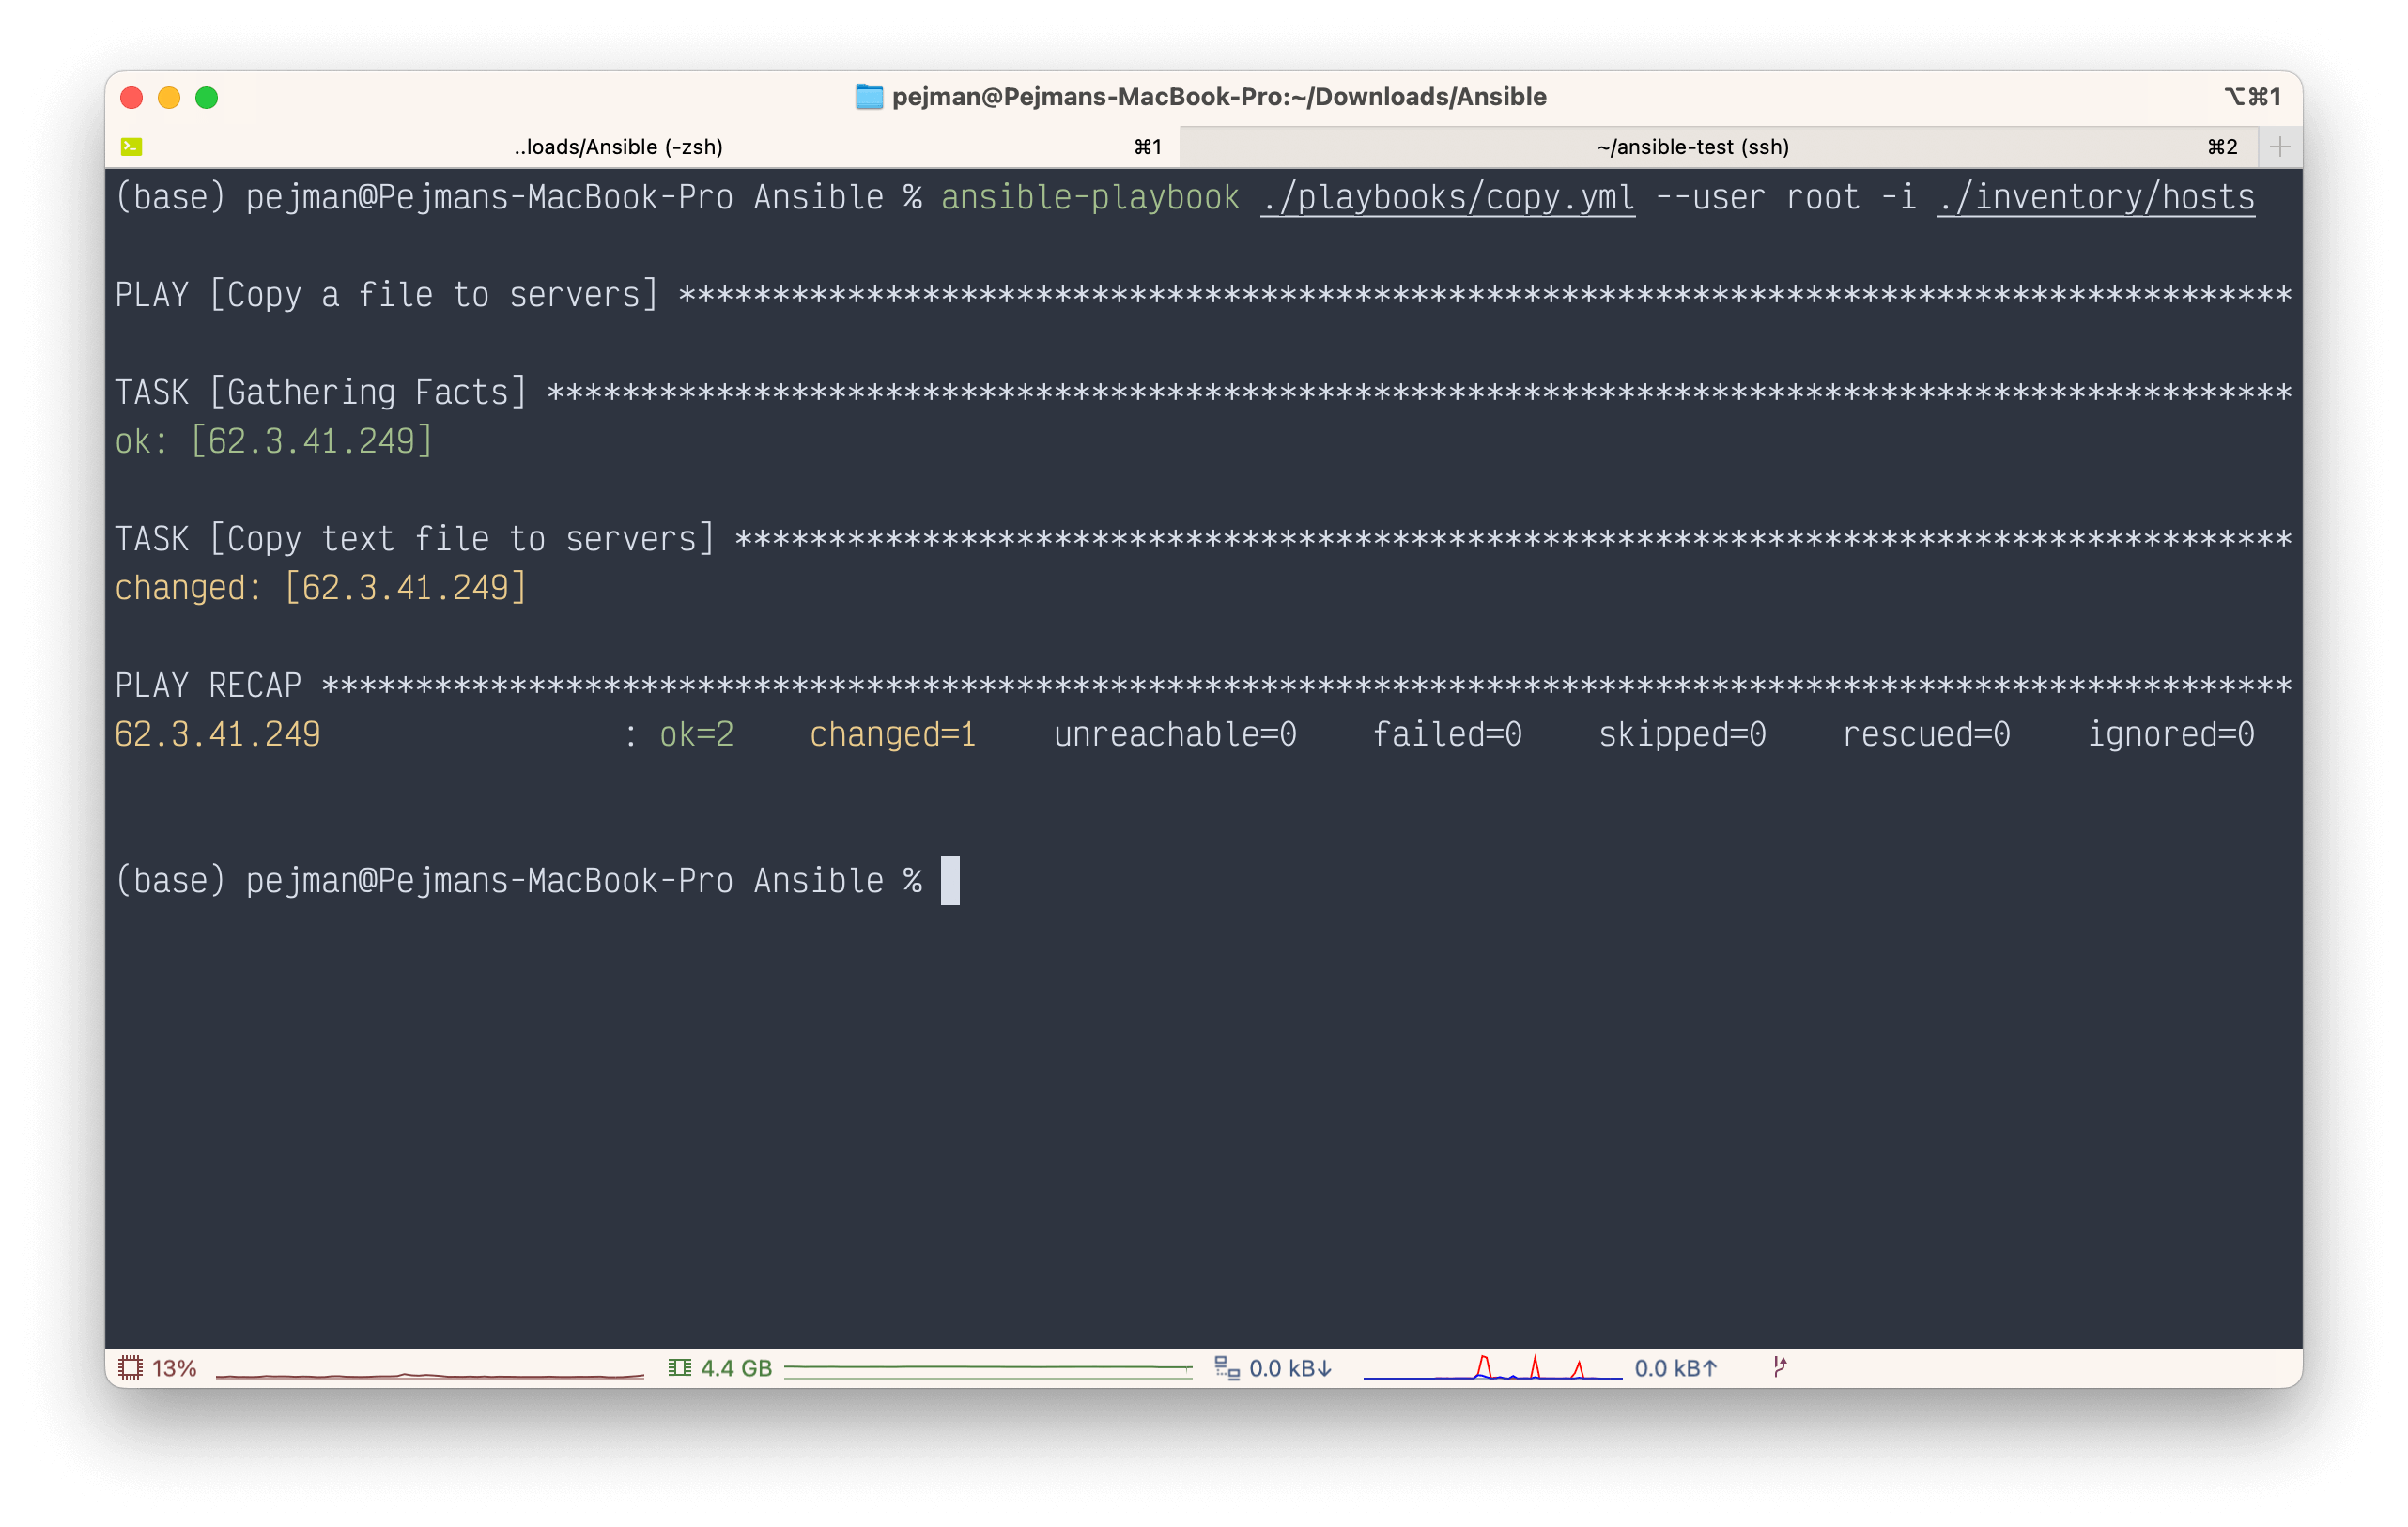Switch to the ..loads/Ansible (-zsh) tab
Screen dimensions: 2408x1527
642,147
